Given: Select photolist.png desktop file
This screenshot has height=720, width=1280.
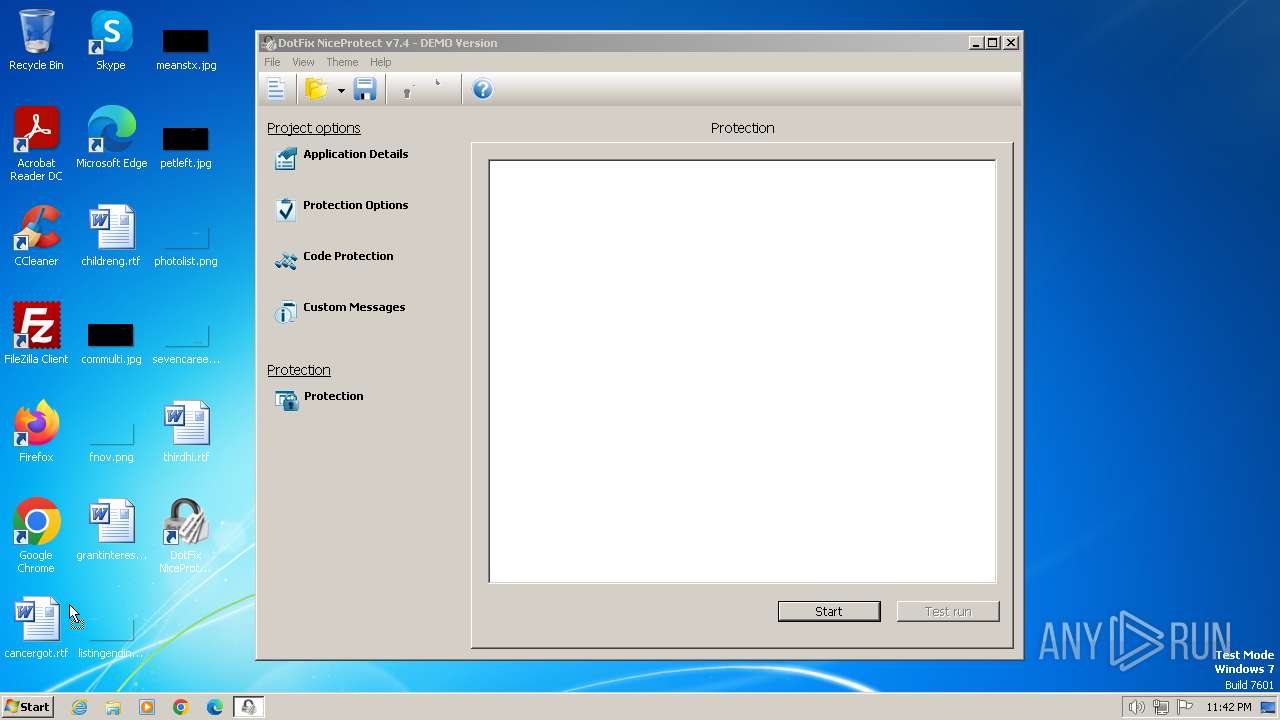Looking at the screenshot, I should click(x=186, y=245).
